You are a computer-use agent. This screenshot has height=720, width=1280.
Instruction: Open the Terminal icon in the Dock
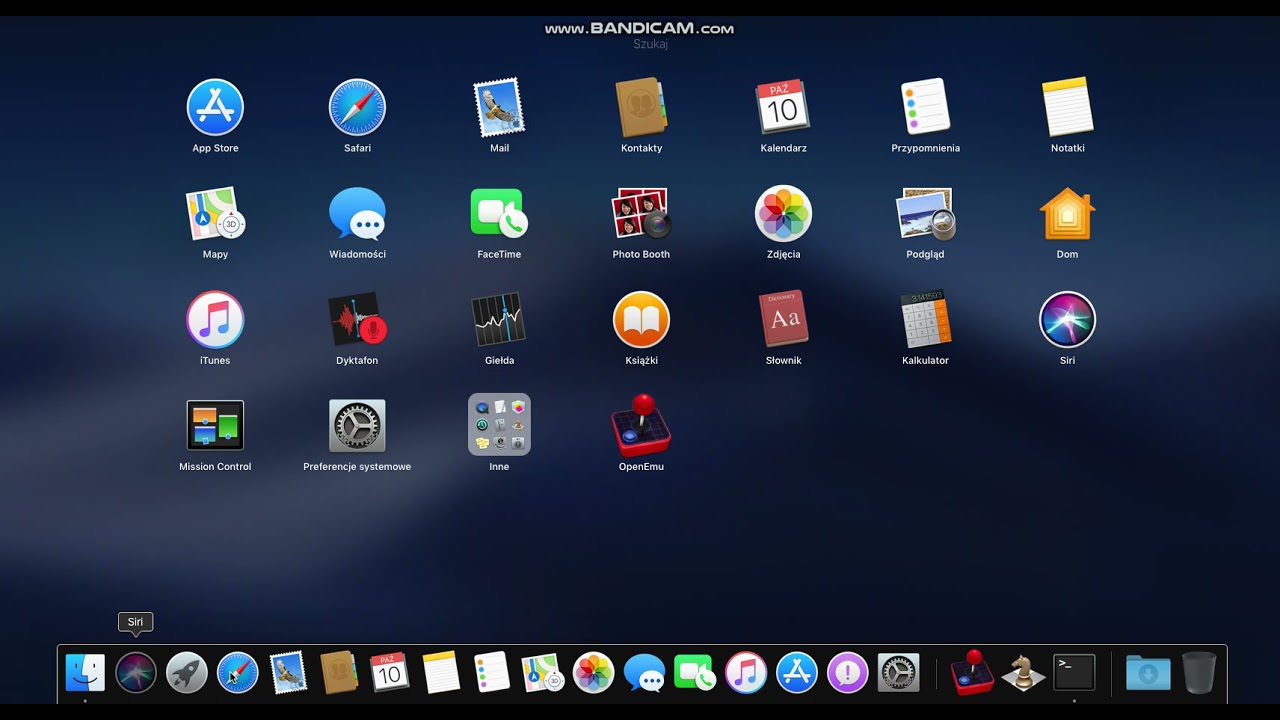(1074, 673)
